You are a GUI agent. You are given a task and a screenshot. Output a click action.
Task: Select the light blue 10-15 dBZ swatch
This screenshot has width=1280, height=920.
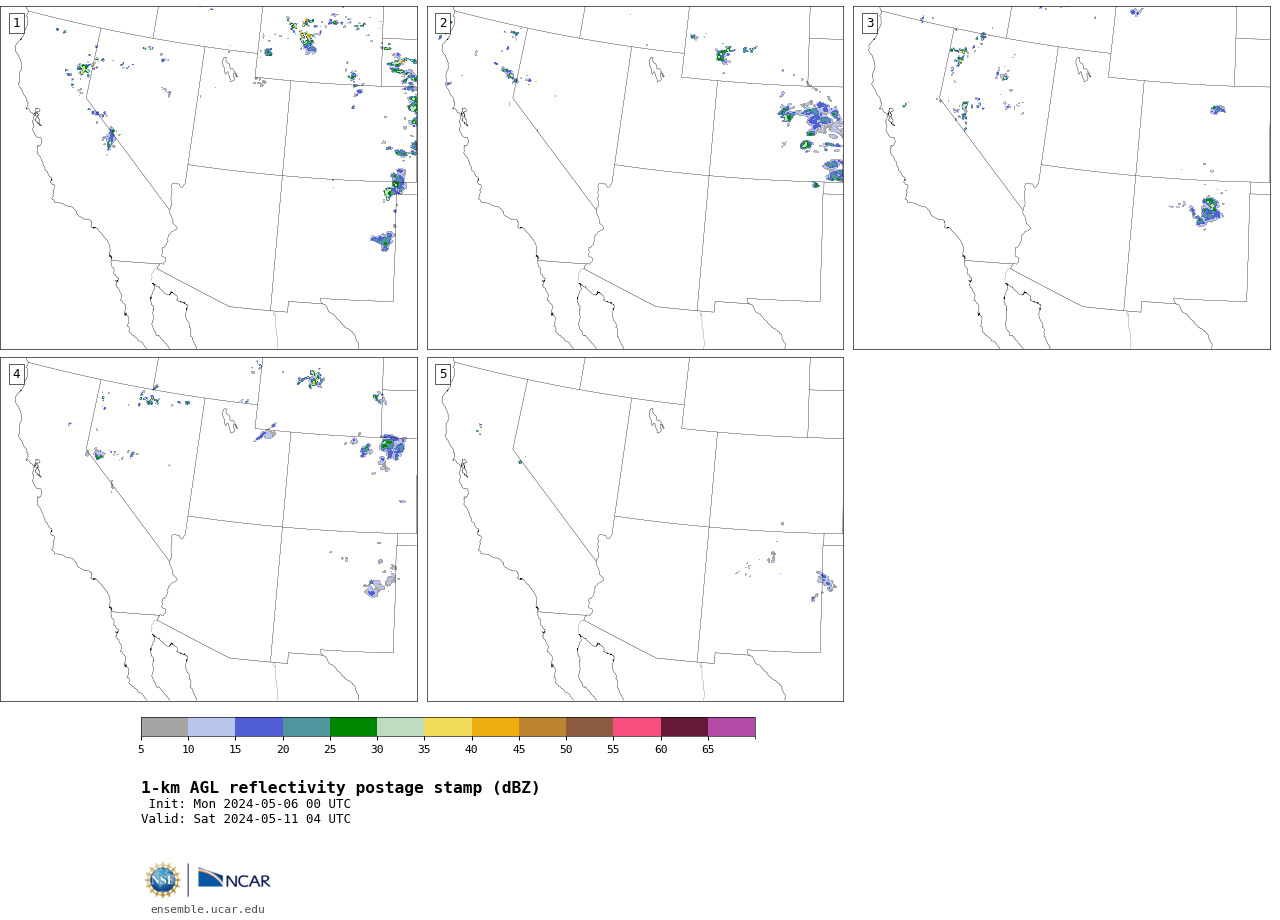[x=212, y=727]
